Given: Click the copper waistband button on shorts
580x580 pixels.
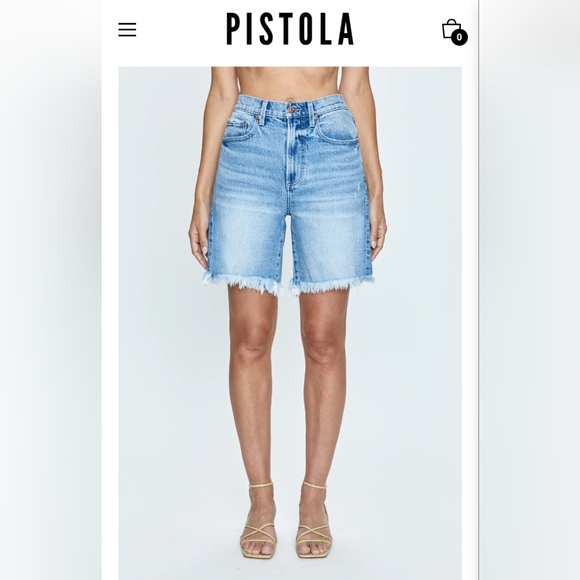Looking at the screenshot, I should [292, 109].
